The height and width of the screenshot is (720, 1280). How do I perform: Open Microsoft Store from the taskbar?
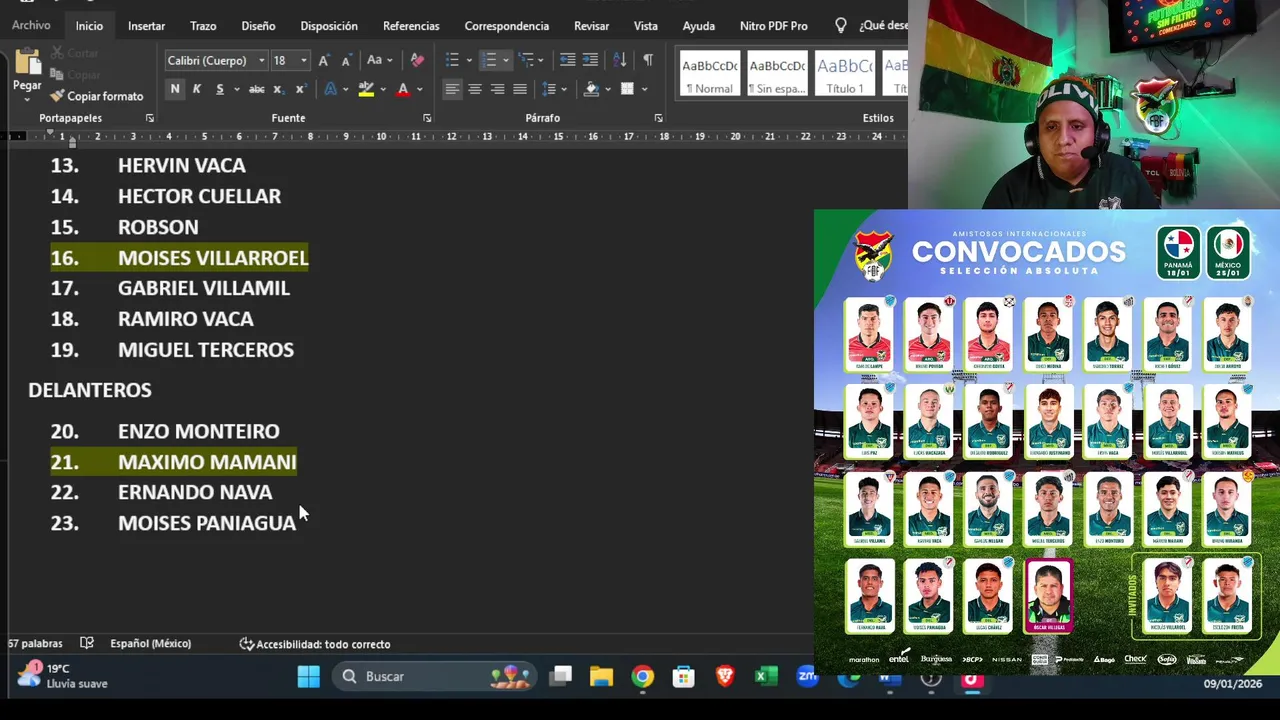click(683, 677)
